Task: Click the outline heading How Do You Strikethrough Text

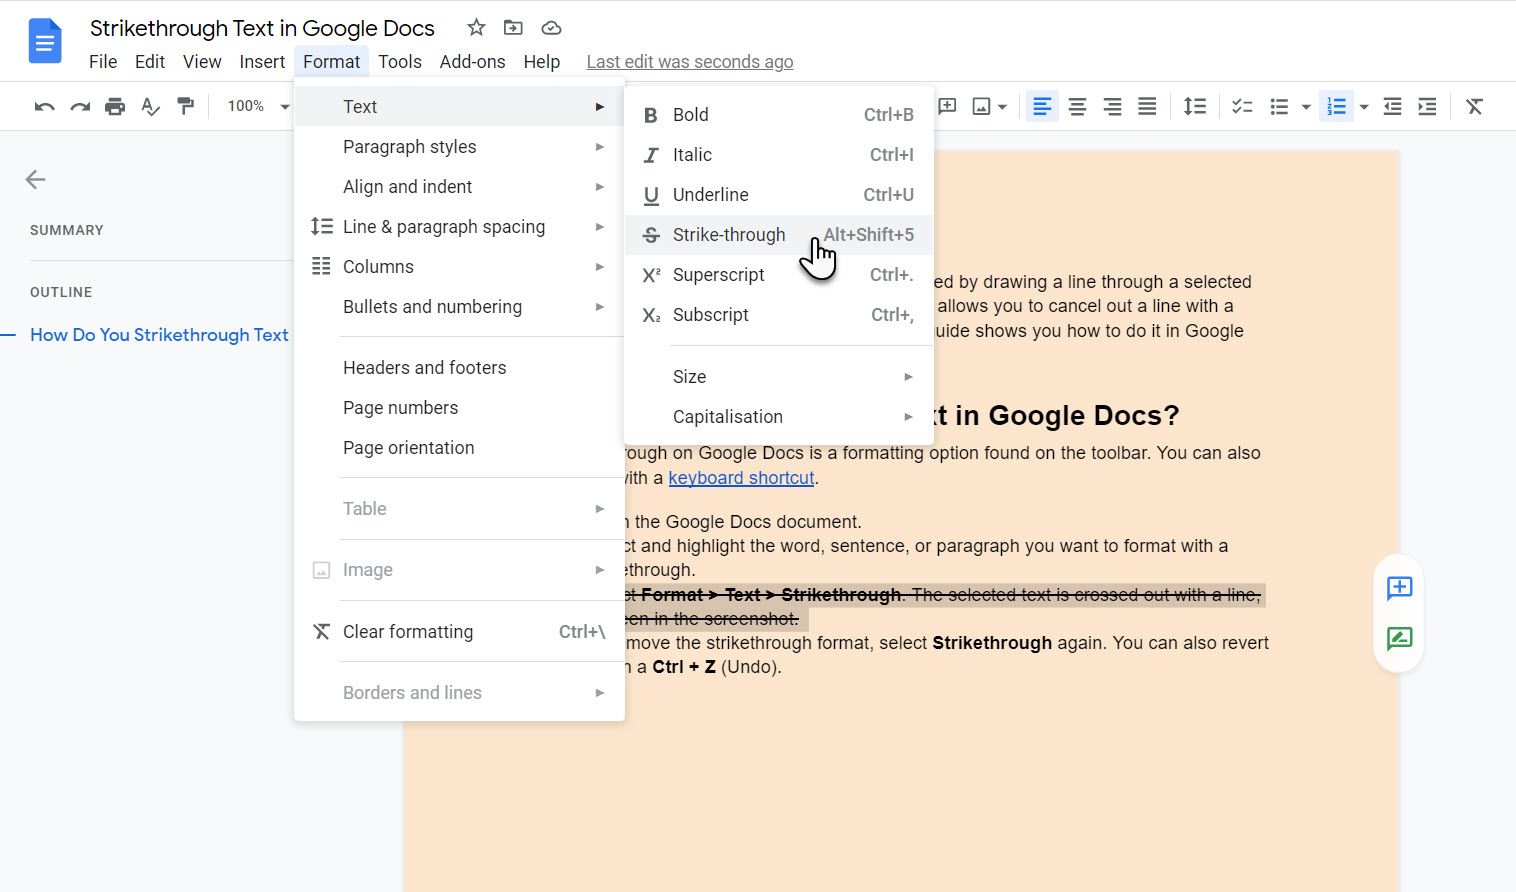Action: [x=159, y=334]
